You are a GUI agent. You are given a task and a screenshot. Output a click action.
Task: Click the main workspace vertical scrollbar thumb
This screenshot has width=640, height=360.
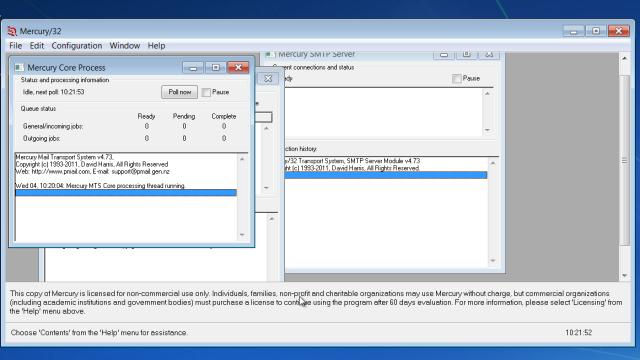coord(625,160)
